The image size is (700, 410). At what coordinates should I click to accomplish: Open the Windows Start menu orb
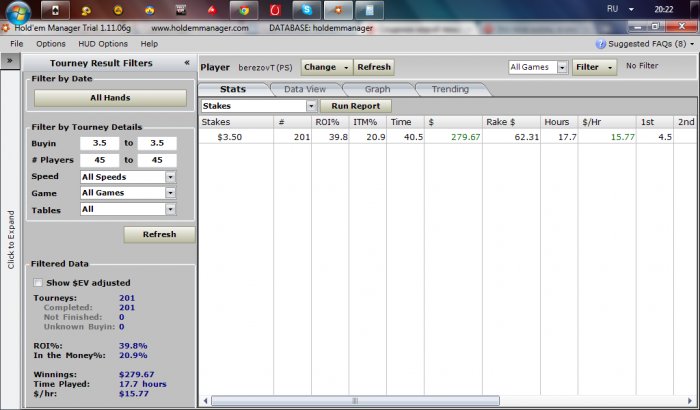click(17, 12)
